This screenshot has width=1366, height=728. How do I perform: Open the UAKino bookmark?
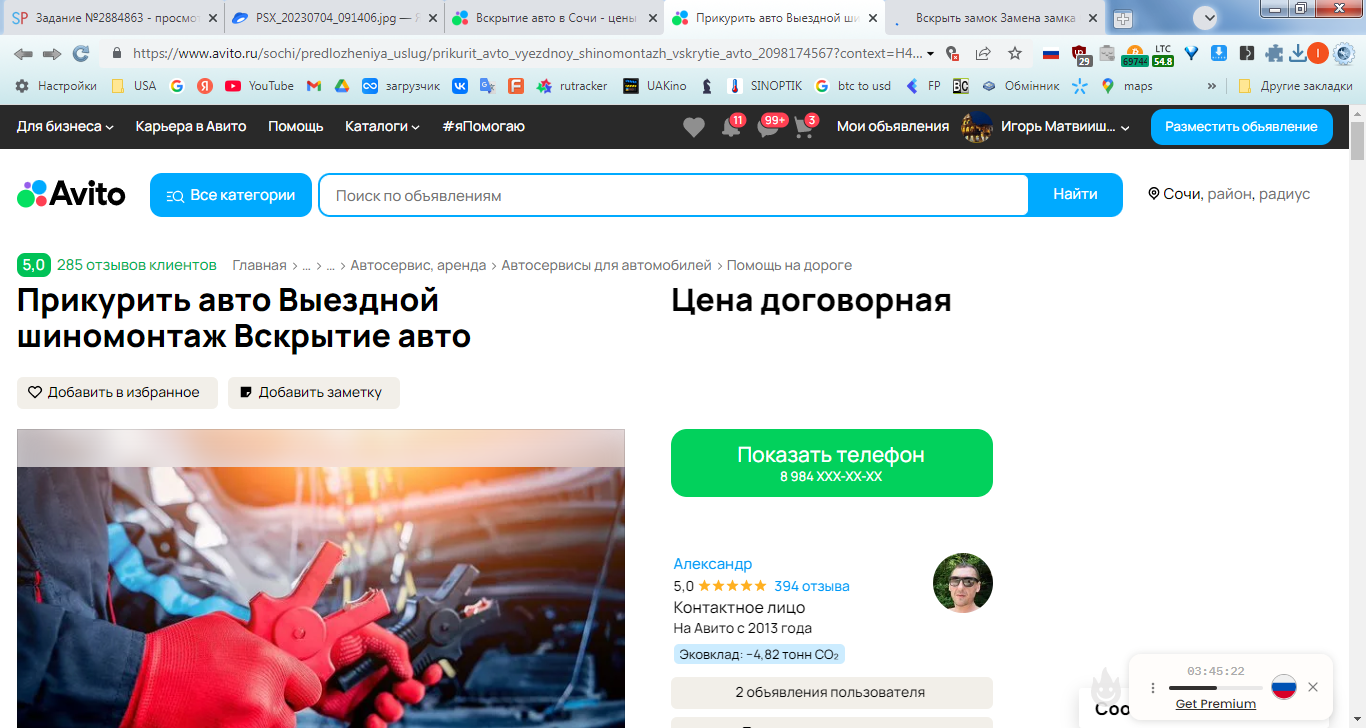point(655,86)
